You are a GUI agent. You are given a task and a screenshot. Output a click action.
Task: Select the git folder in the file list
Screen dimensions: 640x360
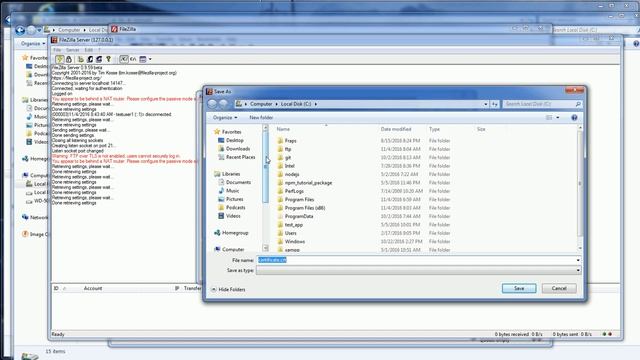288,158
